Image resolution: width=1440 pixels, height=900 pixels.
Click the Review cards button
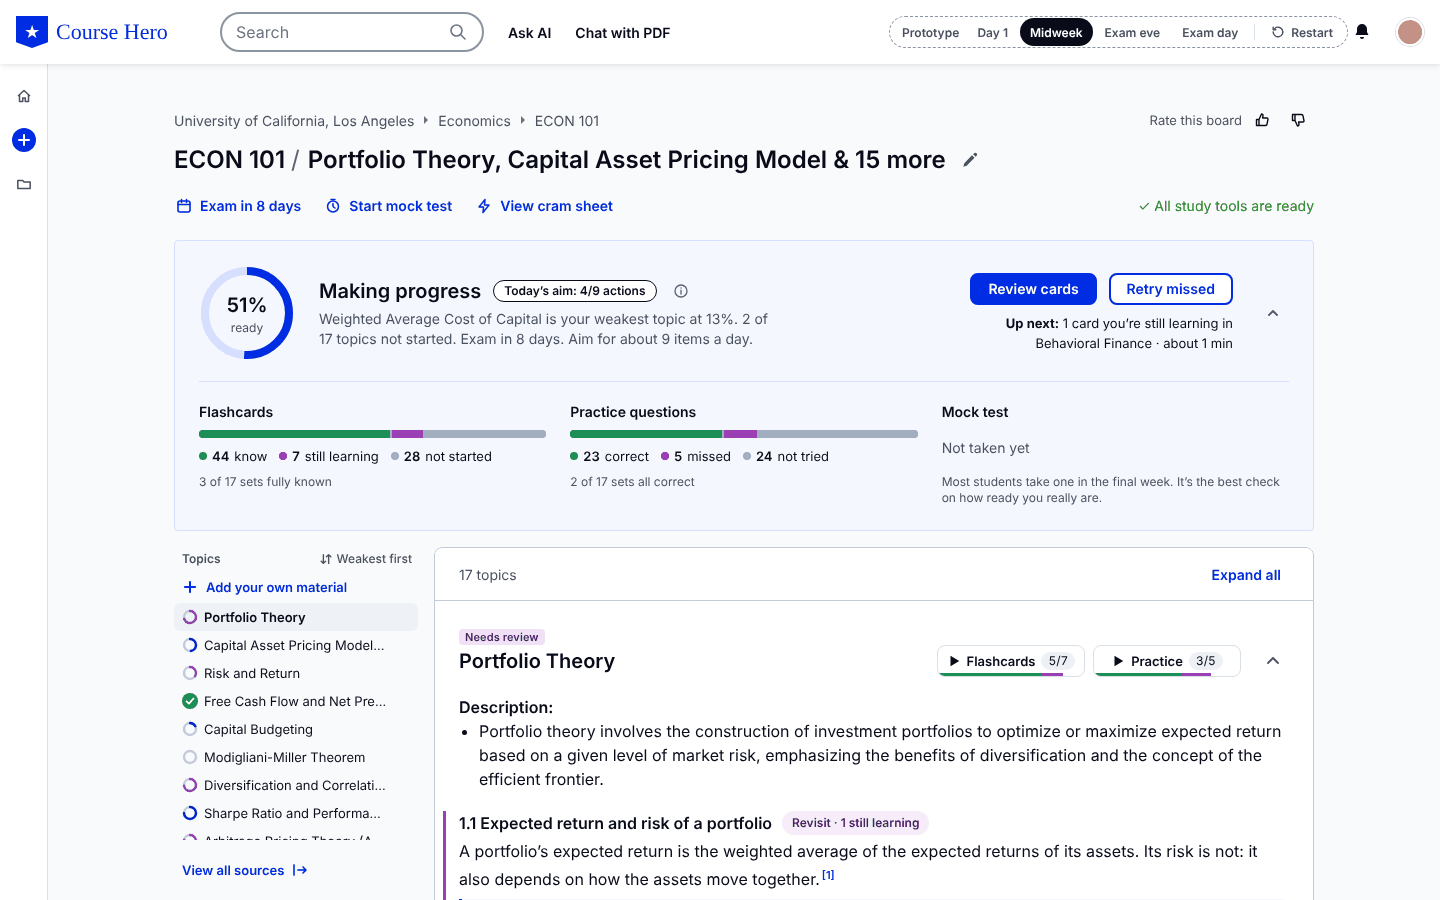pyautogui.click(x=1033, y=289)
